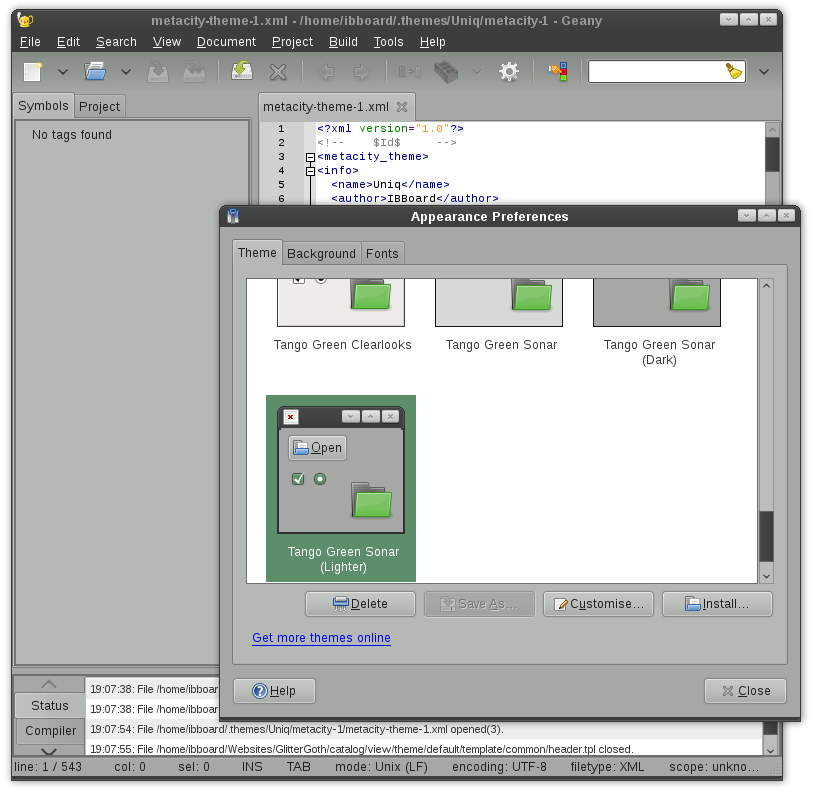Click Save All icon in Geany toolbar
Screen dimensions: 815x809
tap(194, 72)
